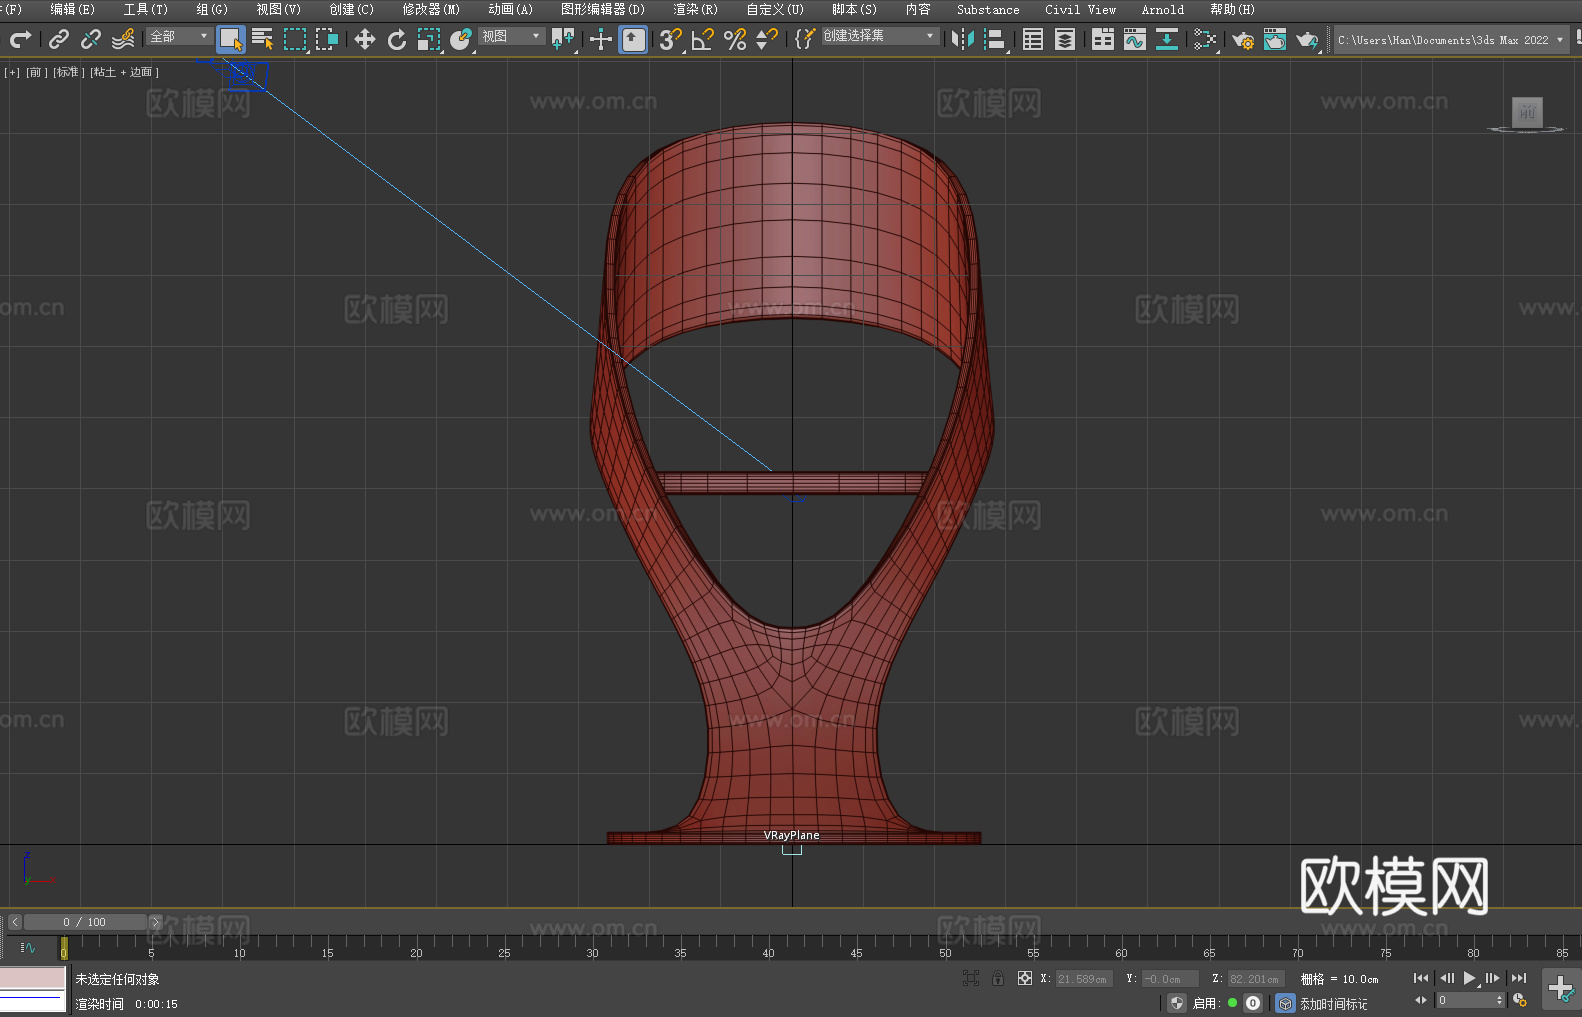Click Edit Named Selection Sets icon
1582x1017 pixels.
coord(805,39)
